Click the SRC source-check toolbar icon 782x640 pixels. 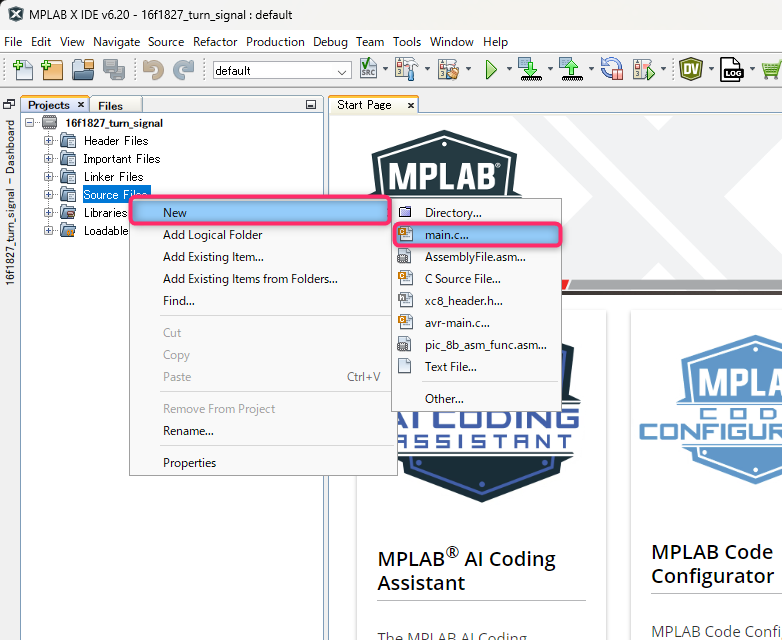(369, 68)
